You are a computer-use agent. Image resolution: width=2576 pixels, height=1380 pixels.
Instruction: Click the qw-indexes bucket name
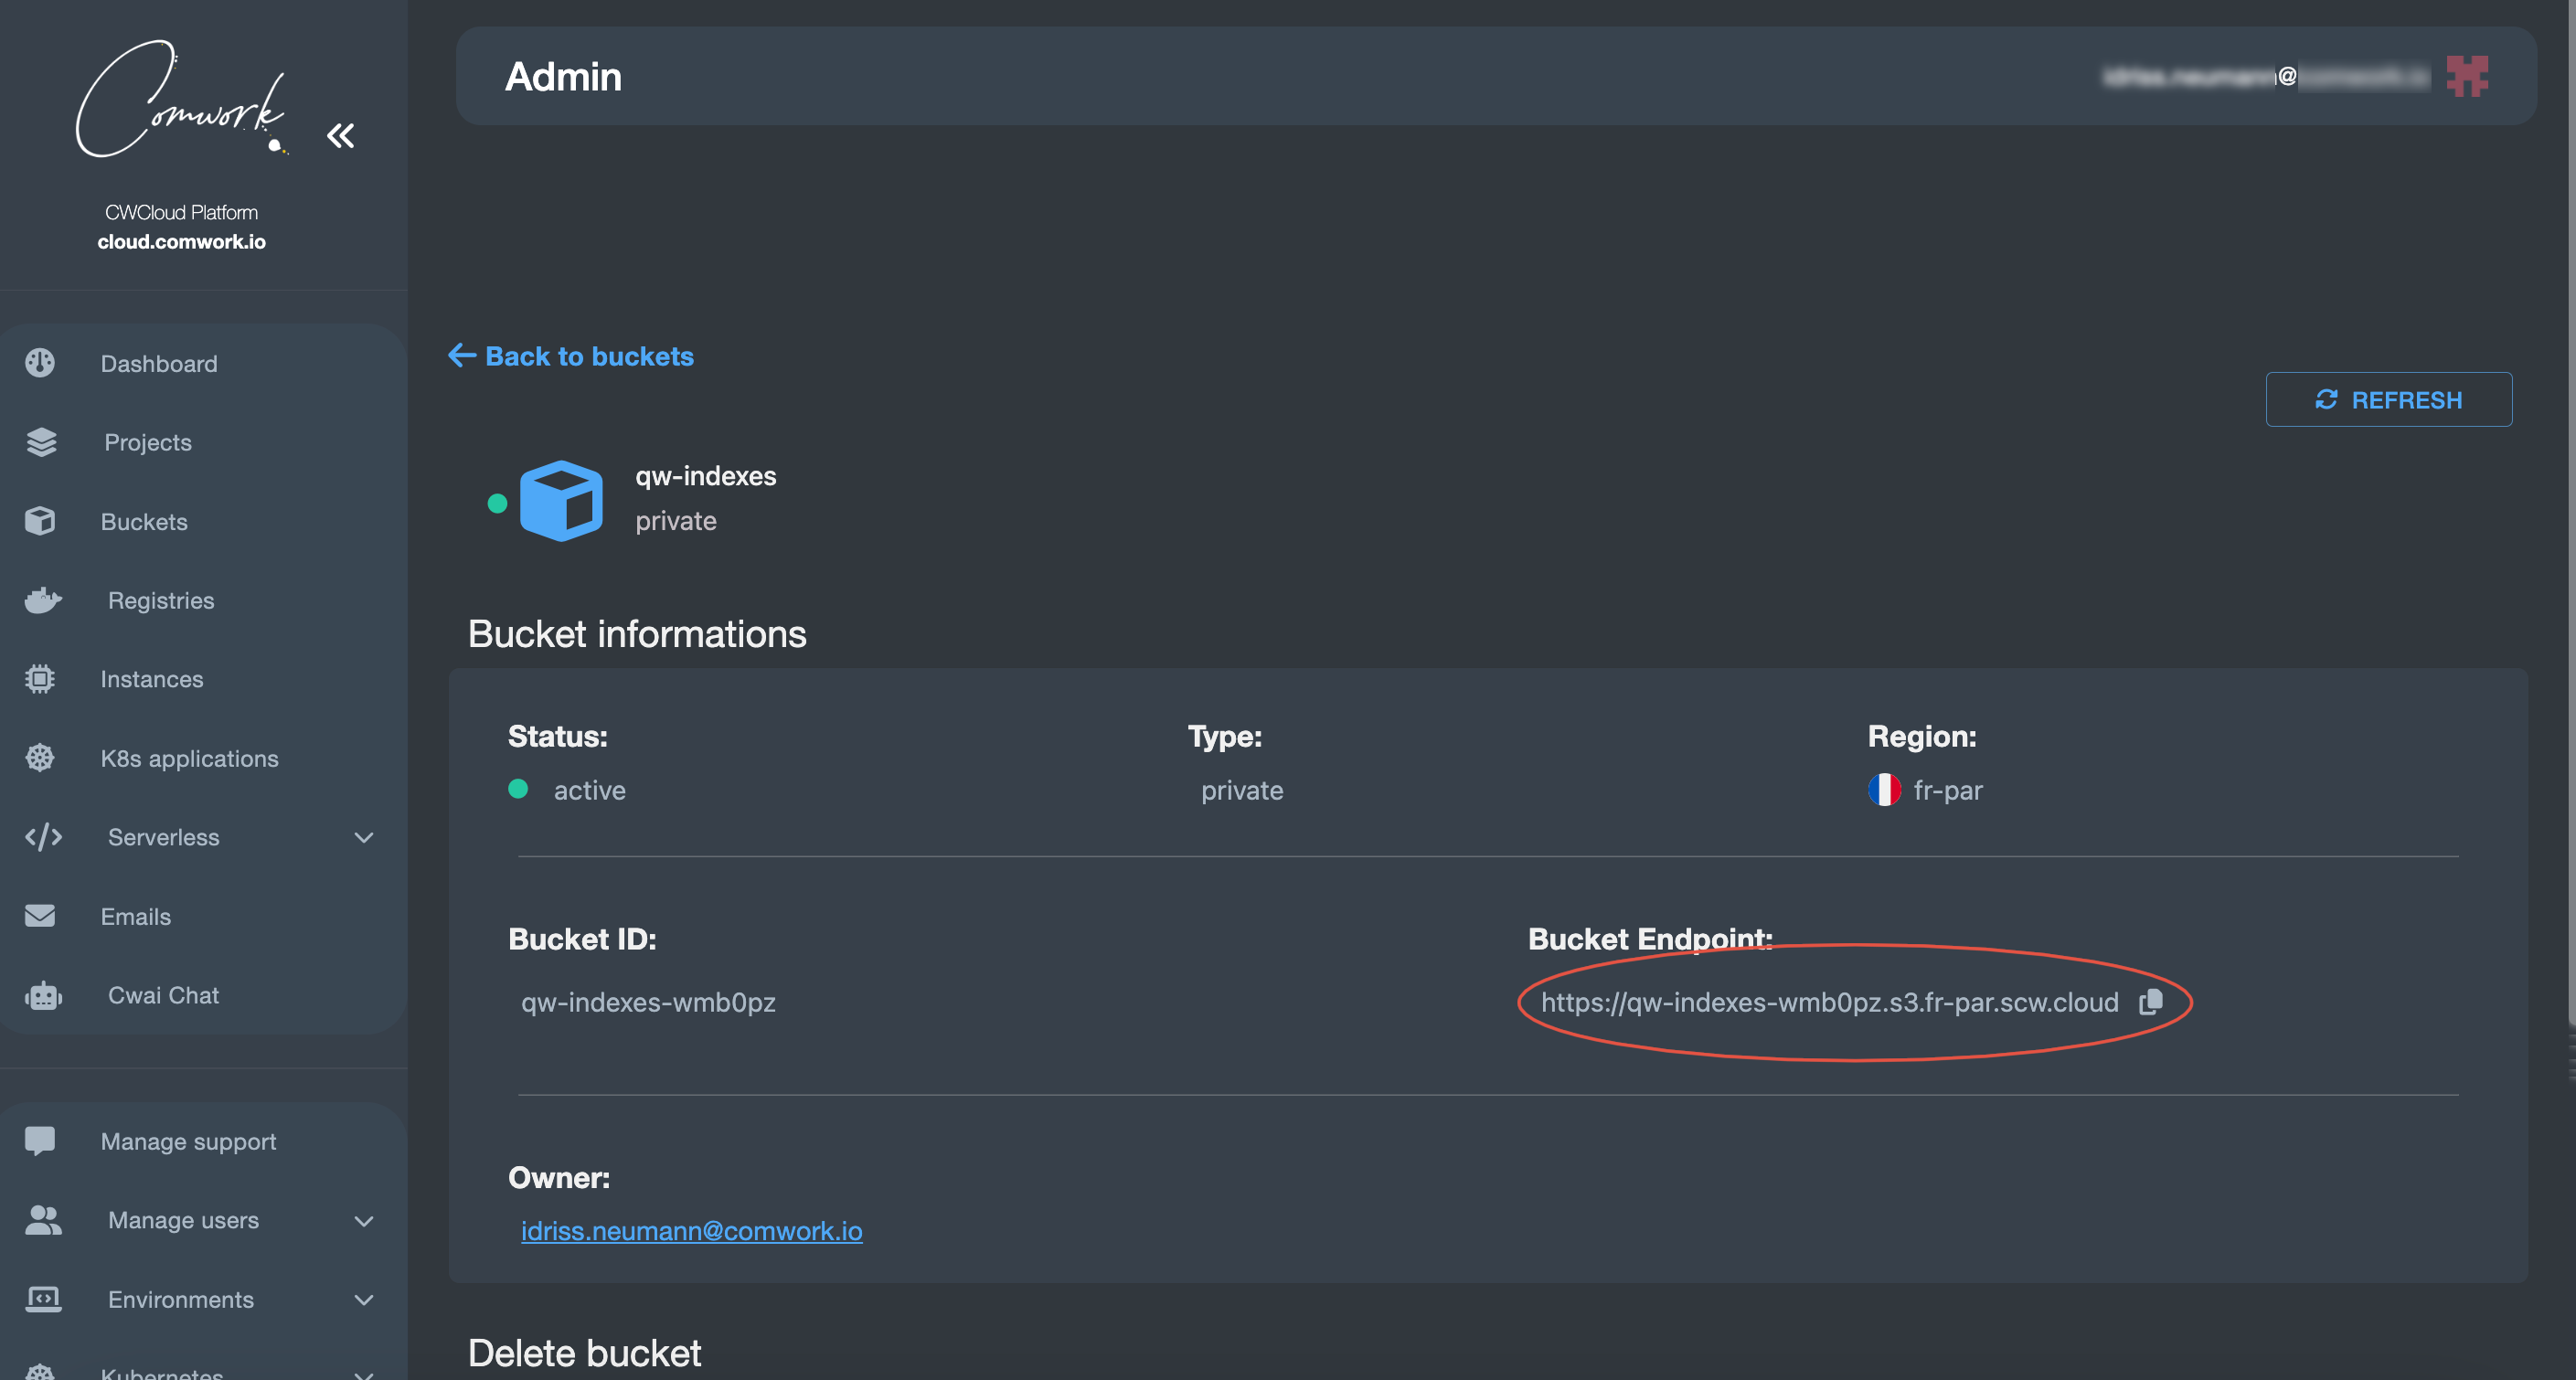705,476
